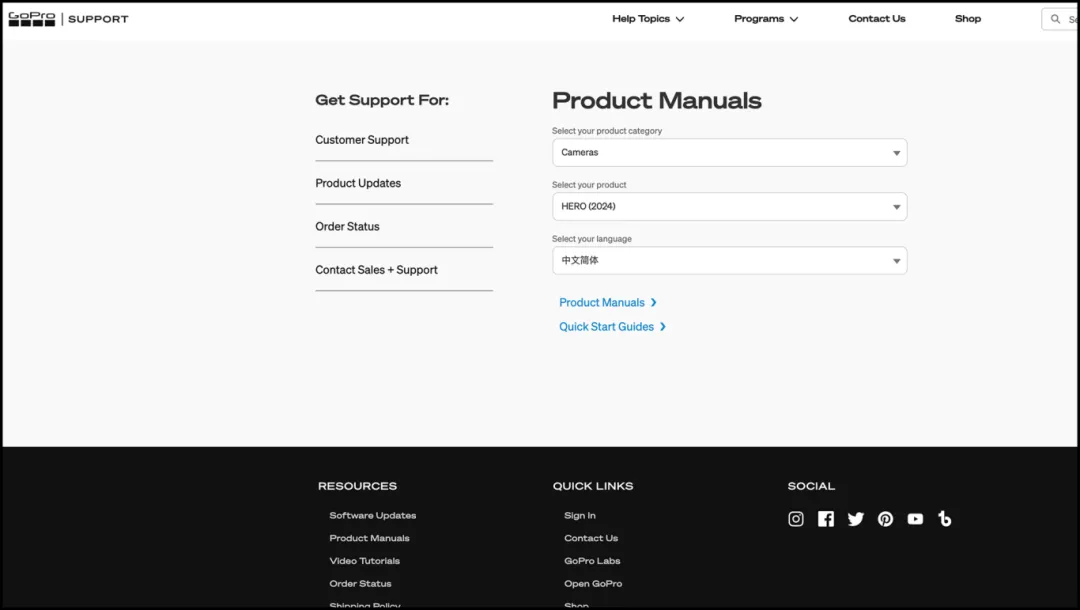Image resolution: width=1080 pixels, height=610 pixels.
Task: Open GoPro's Pinterest page icon
Action: [886, 519]
